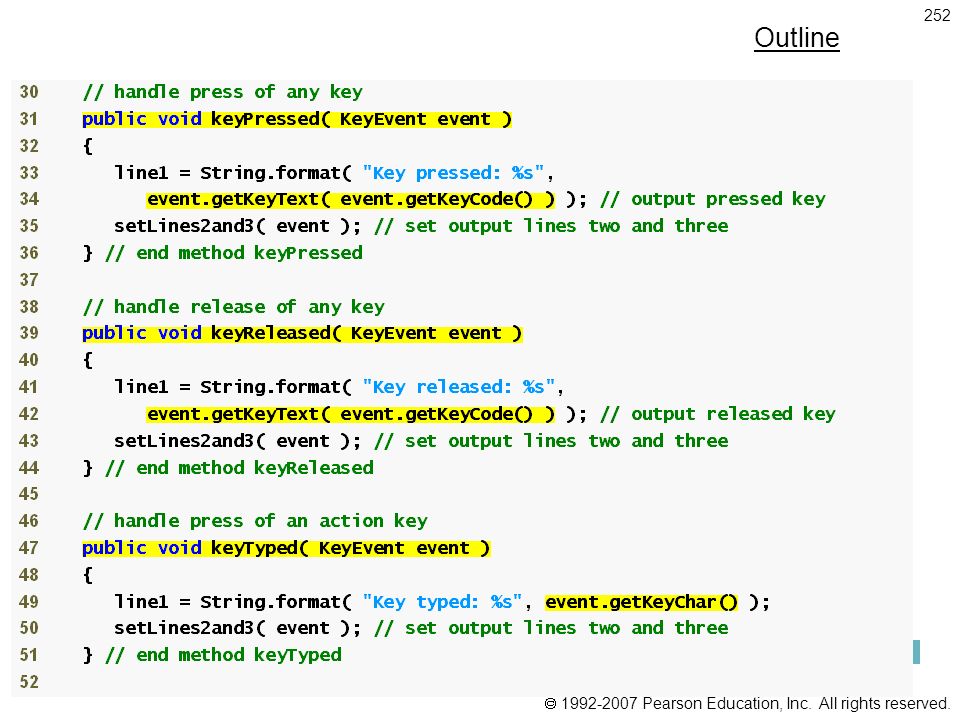This screenshot has width=960, height=720.
Task: Click line number 39
Action: click(29, 334)
